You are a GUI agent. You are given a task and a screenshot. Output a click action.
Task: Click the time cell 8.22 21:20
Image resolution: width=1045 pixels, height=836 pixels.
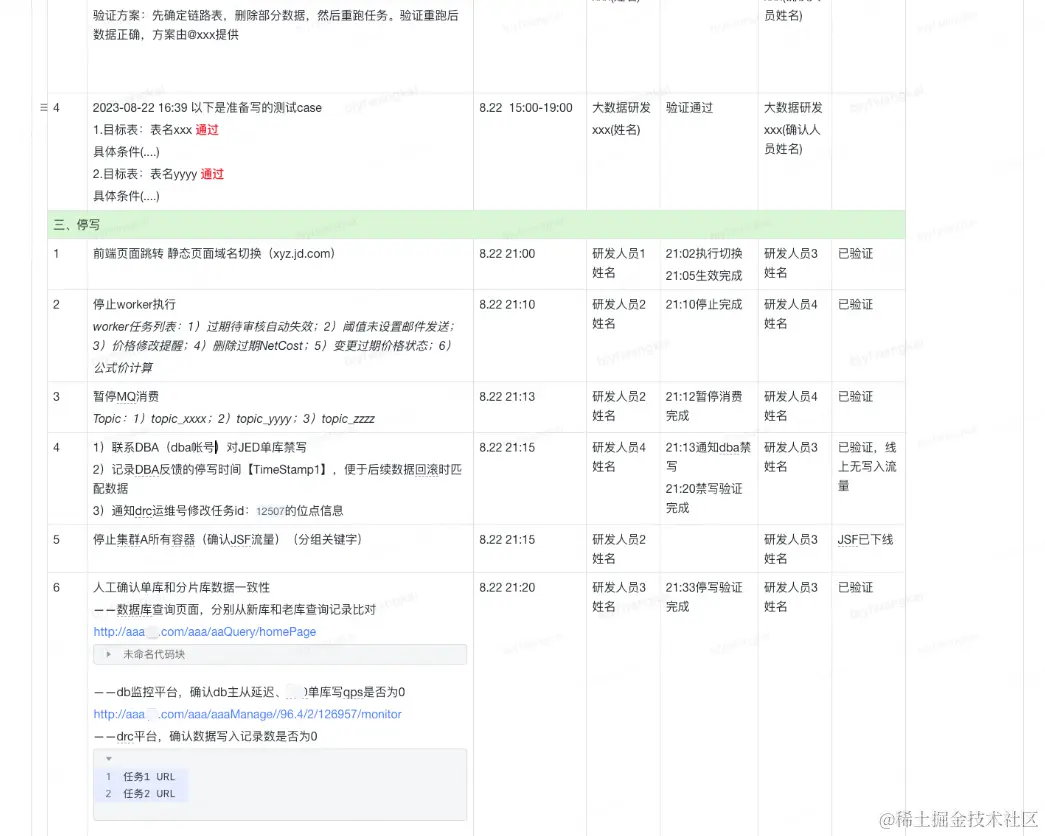tap(507, 587)
